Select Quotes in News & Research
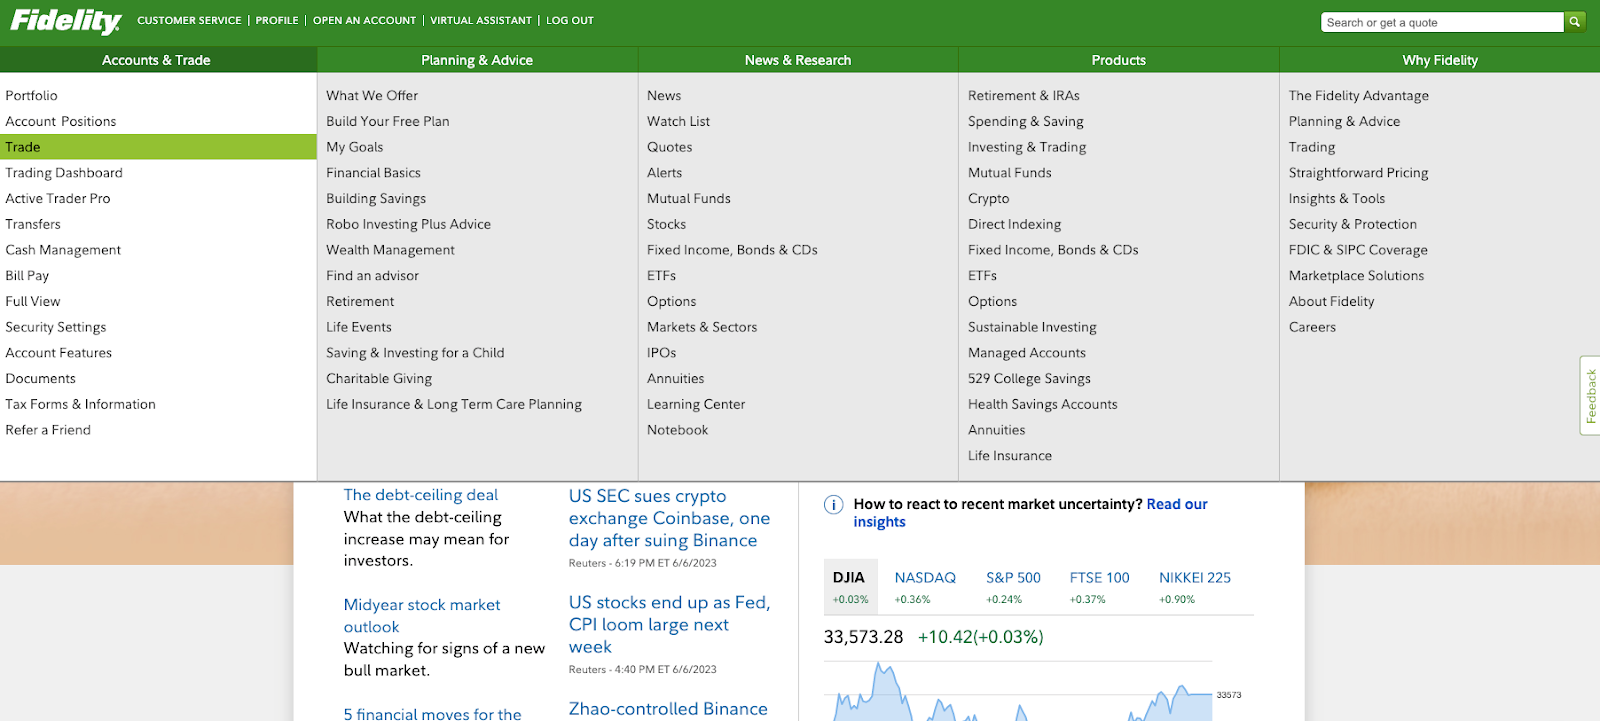This screenshot has height=721, width=1600. tap(670, 147)
